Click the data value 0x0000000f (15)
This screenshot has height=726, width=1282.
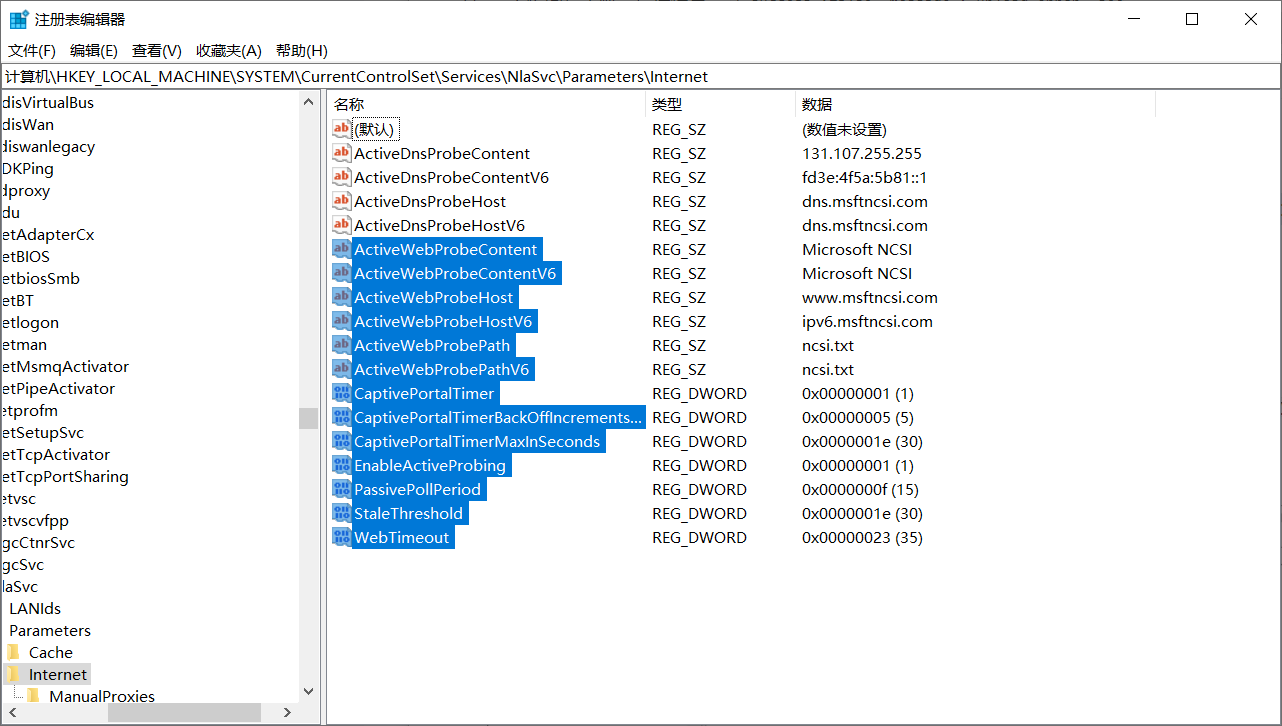pos(860,489)
